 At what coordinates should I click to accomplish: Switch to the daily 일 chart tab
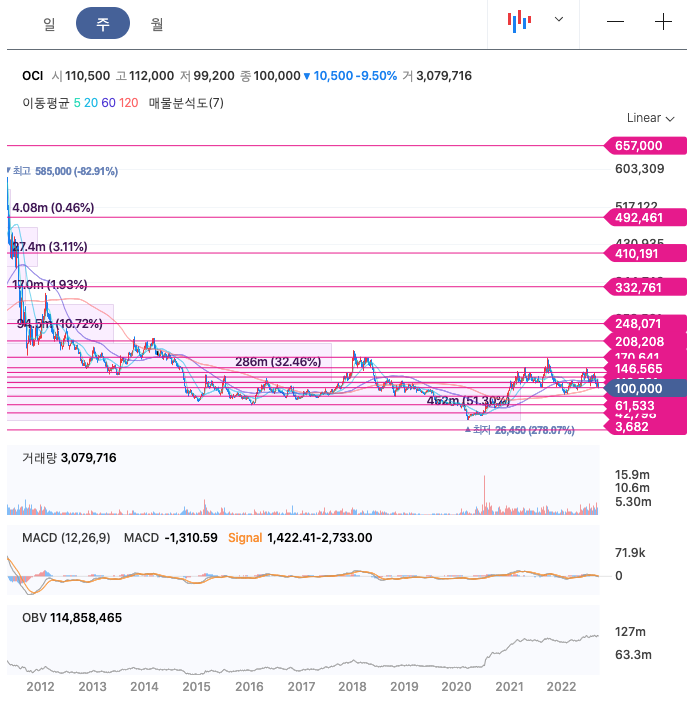49,23
